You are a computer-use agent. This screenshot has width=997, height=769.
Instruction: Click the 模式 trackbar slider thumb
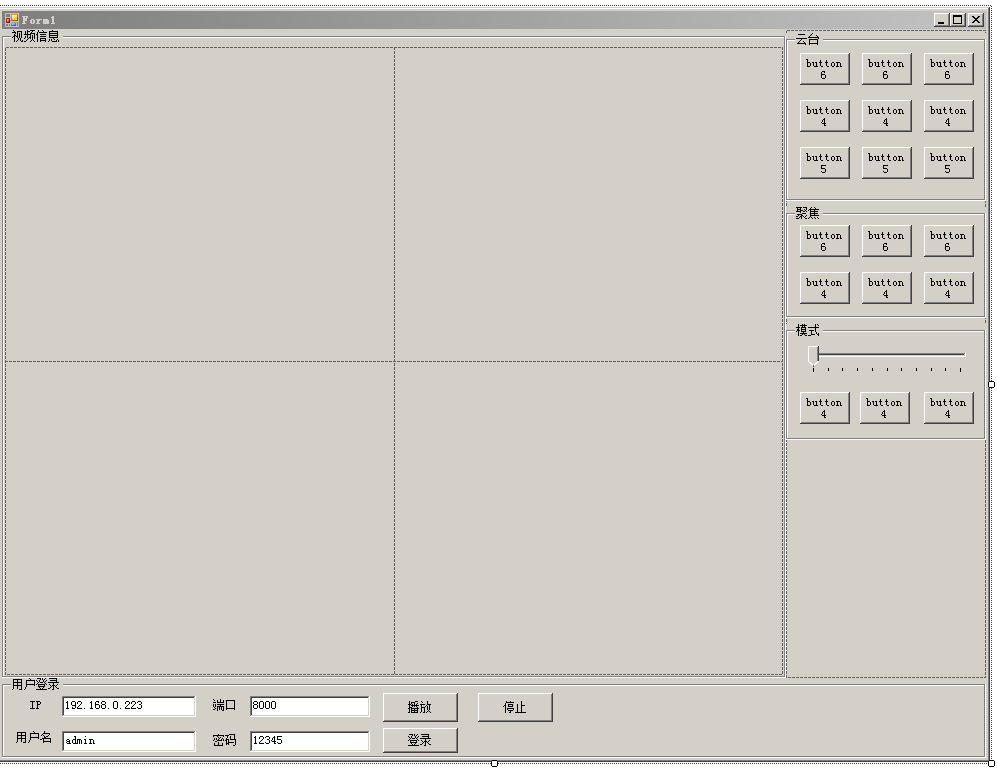pos(813,356)
